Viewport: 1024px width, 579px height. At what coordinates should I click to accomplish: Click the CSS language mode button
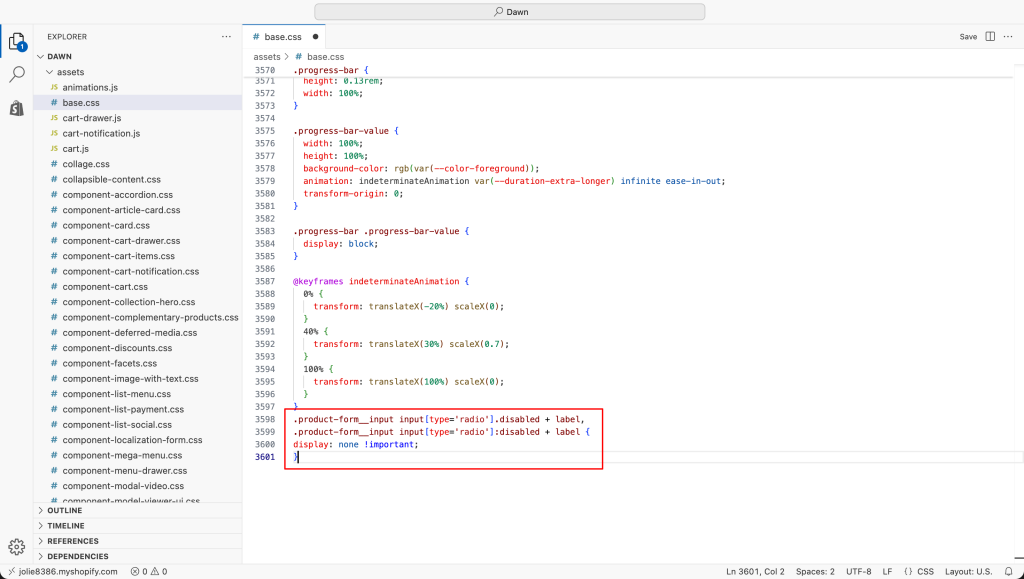click(918, 571)
